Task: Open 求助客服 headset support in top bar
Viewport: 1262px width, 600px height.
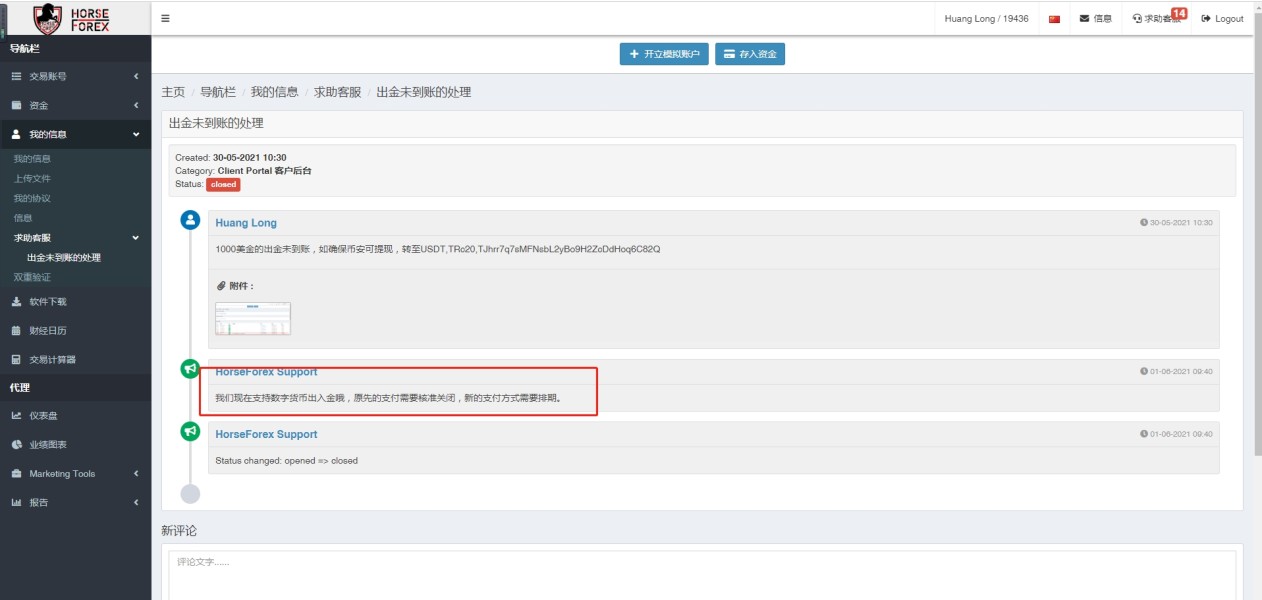Action: (x=1156, y=19)
